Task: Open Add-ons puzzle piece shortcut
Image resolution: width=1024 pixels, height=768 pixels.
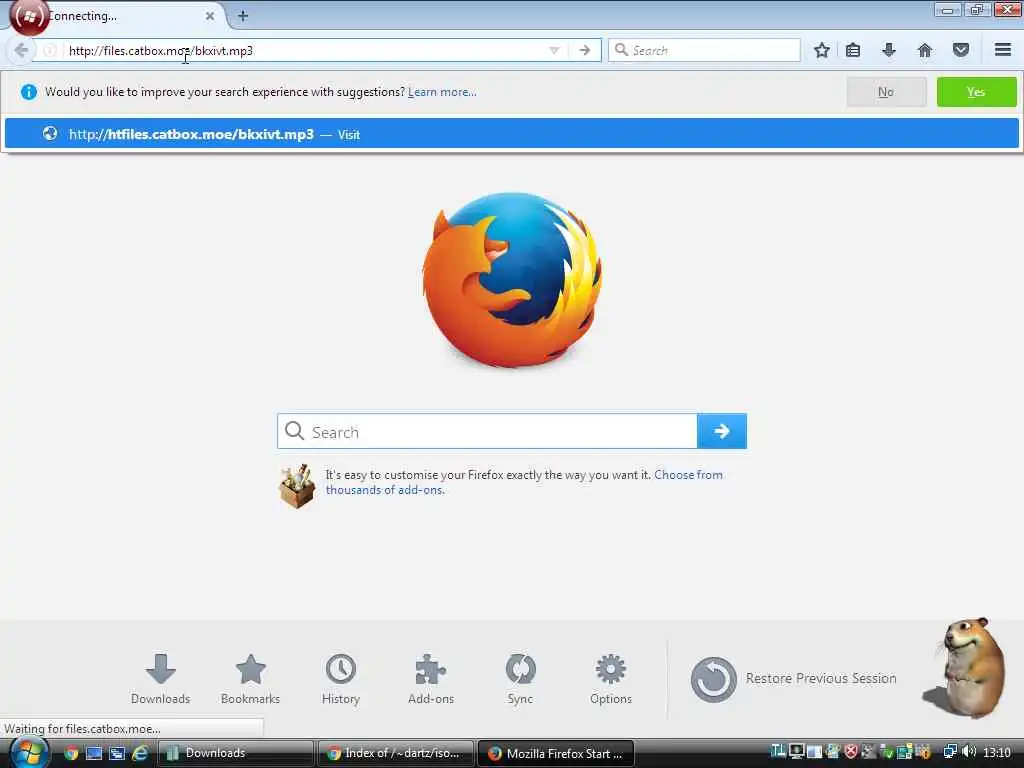Action: [430, 679]
